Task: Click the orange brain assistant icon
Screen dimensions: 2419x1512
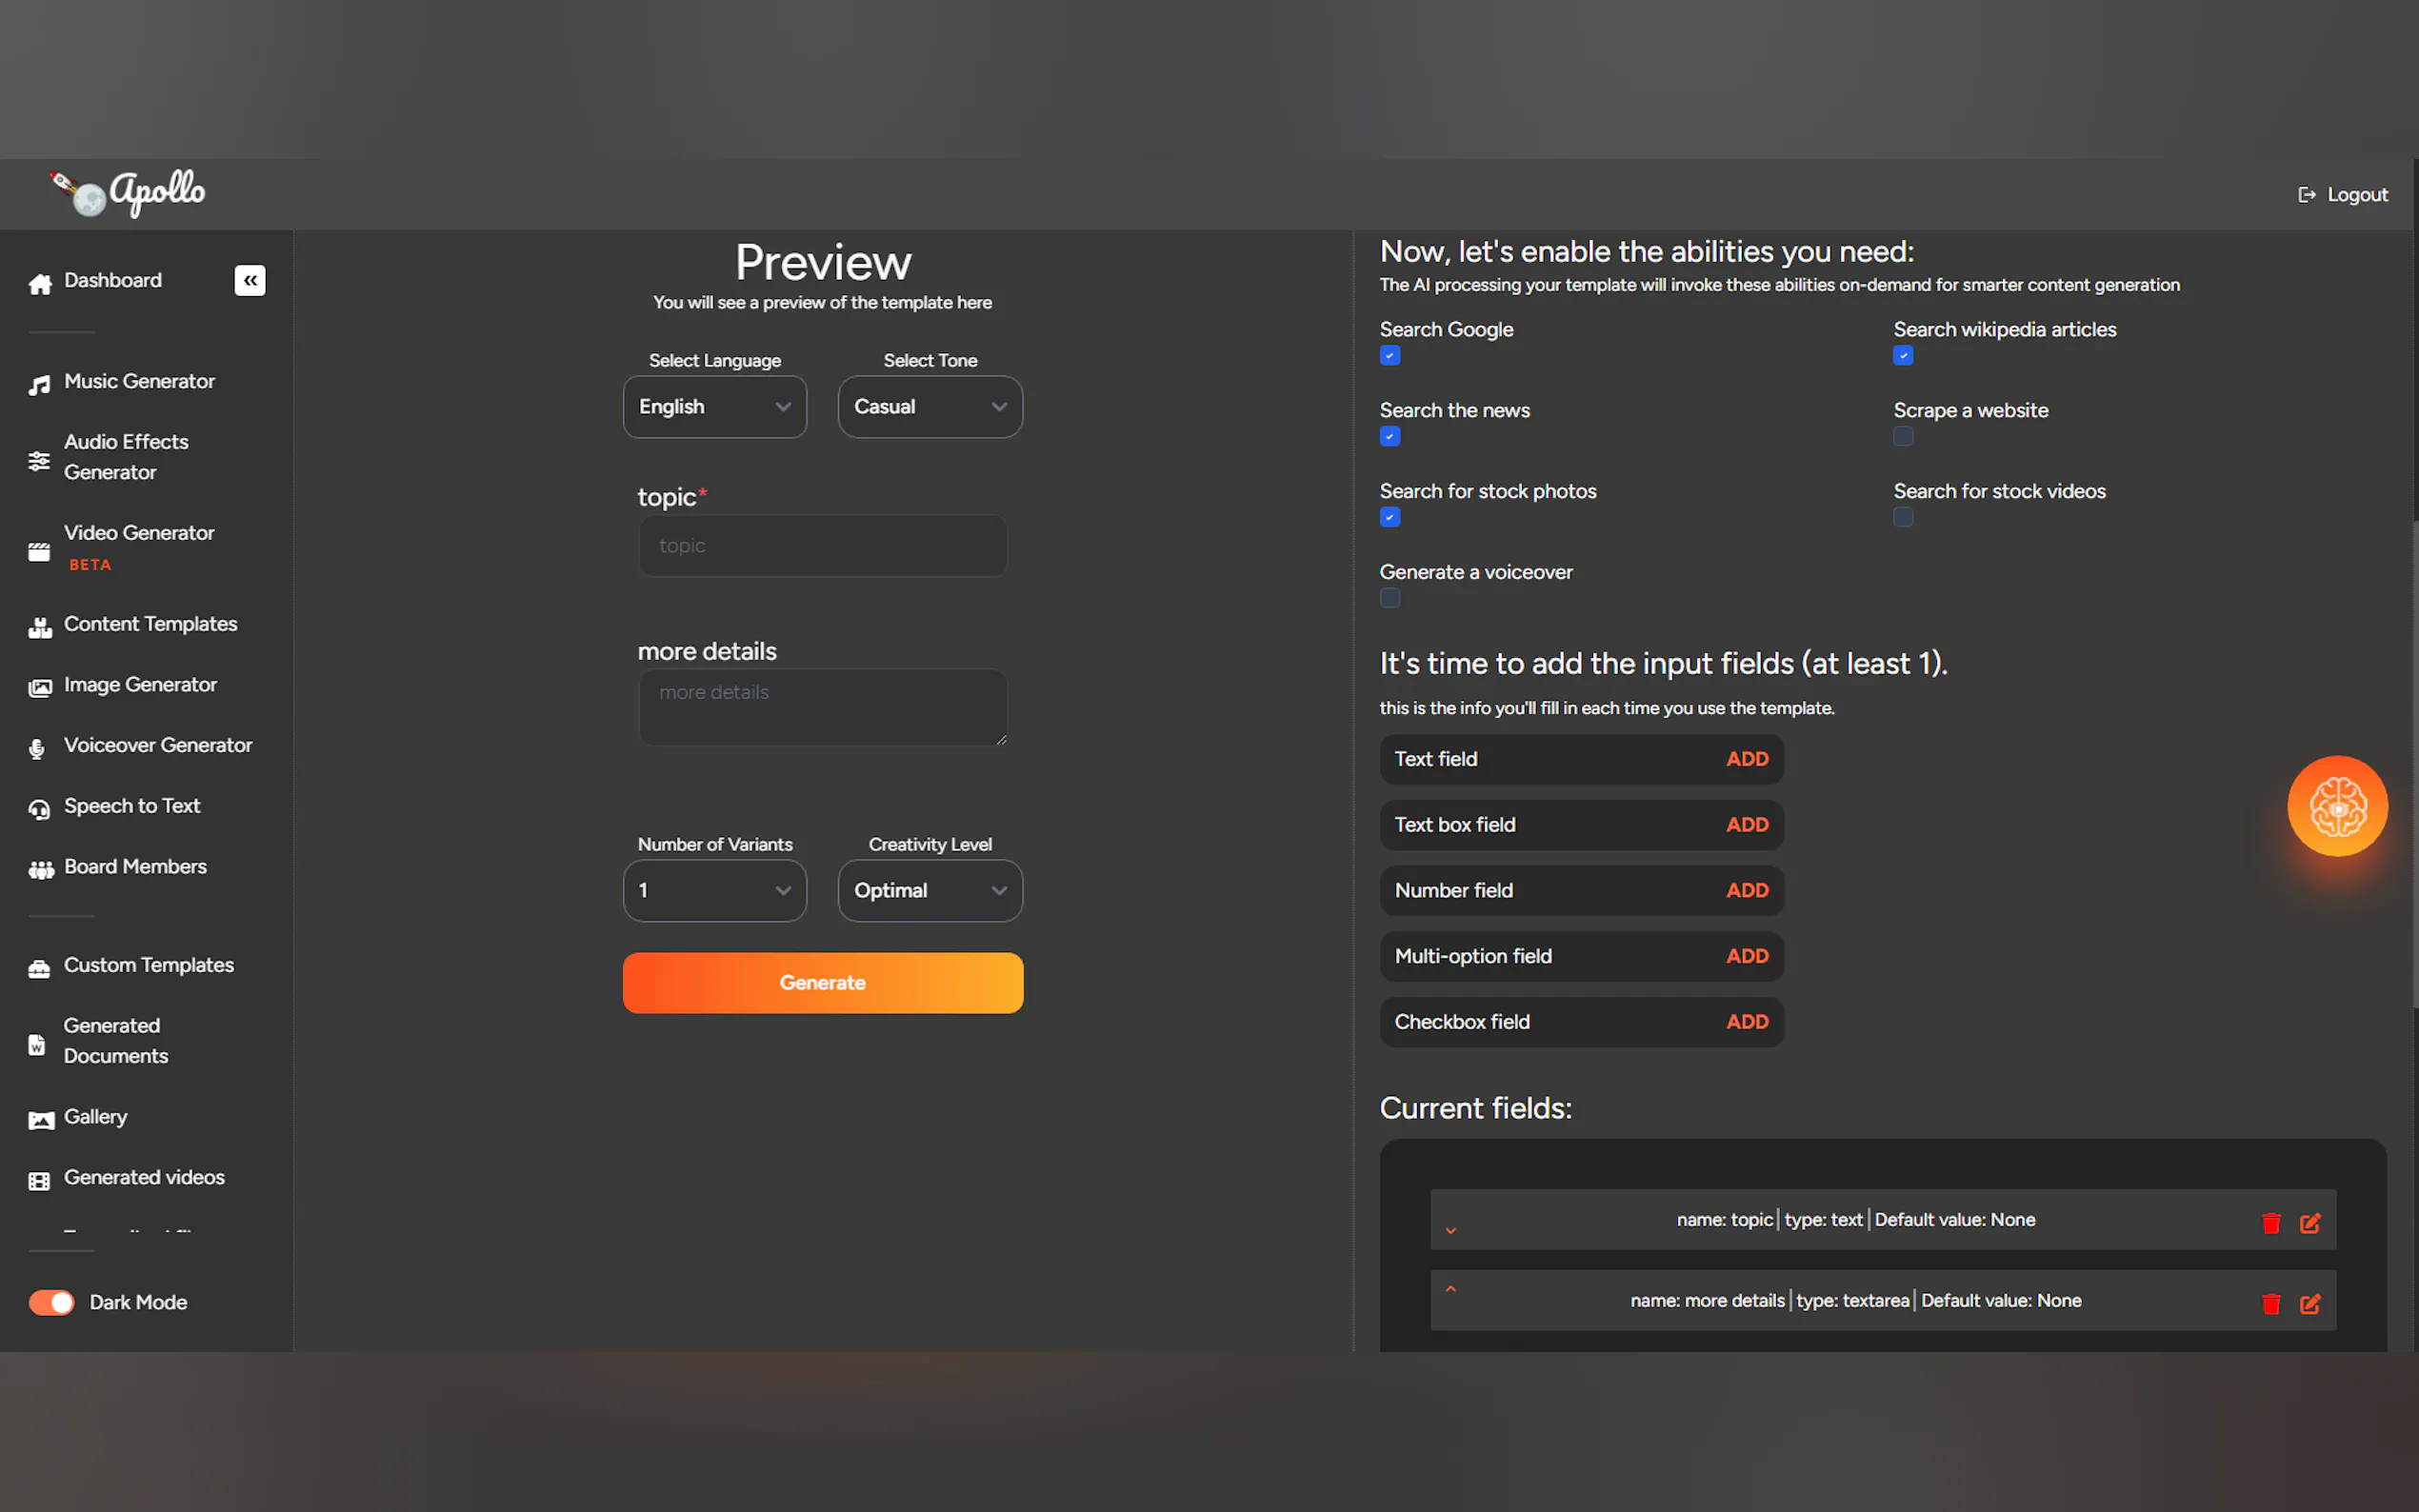Action: click(x=2336, y=806)
